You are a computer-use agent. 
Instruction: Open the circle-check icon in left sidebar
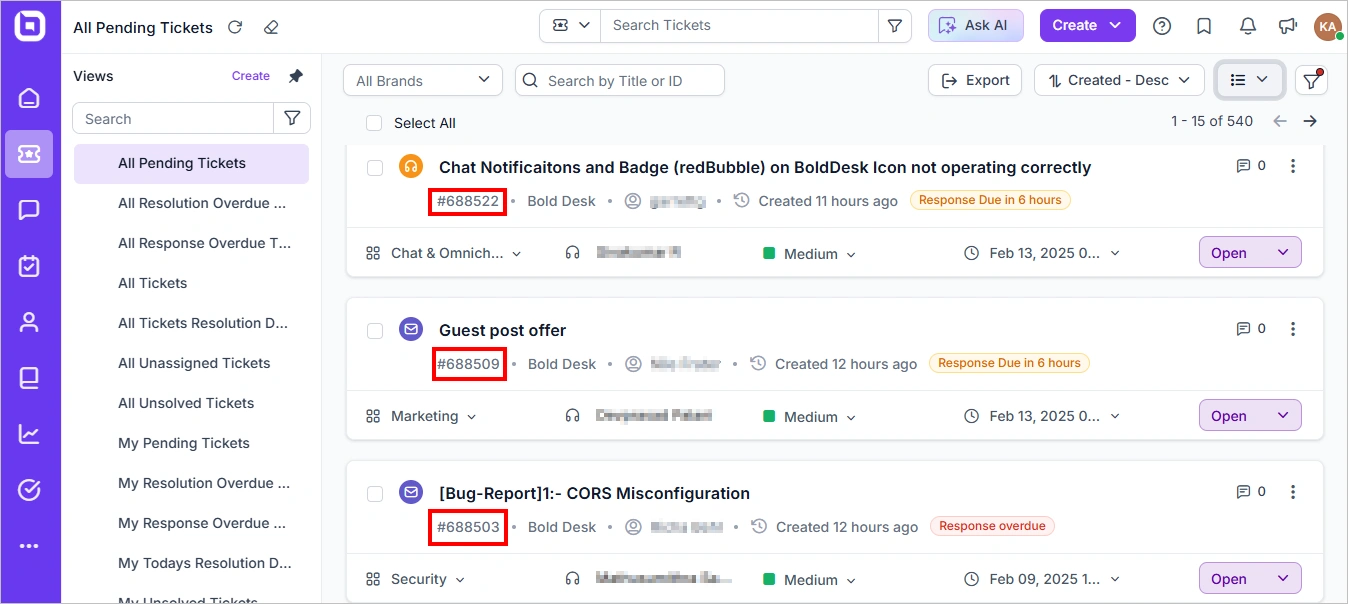pyautogui.click(x=29, y=490)
